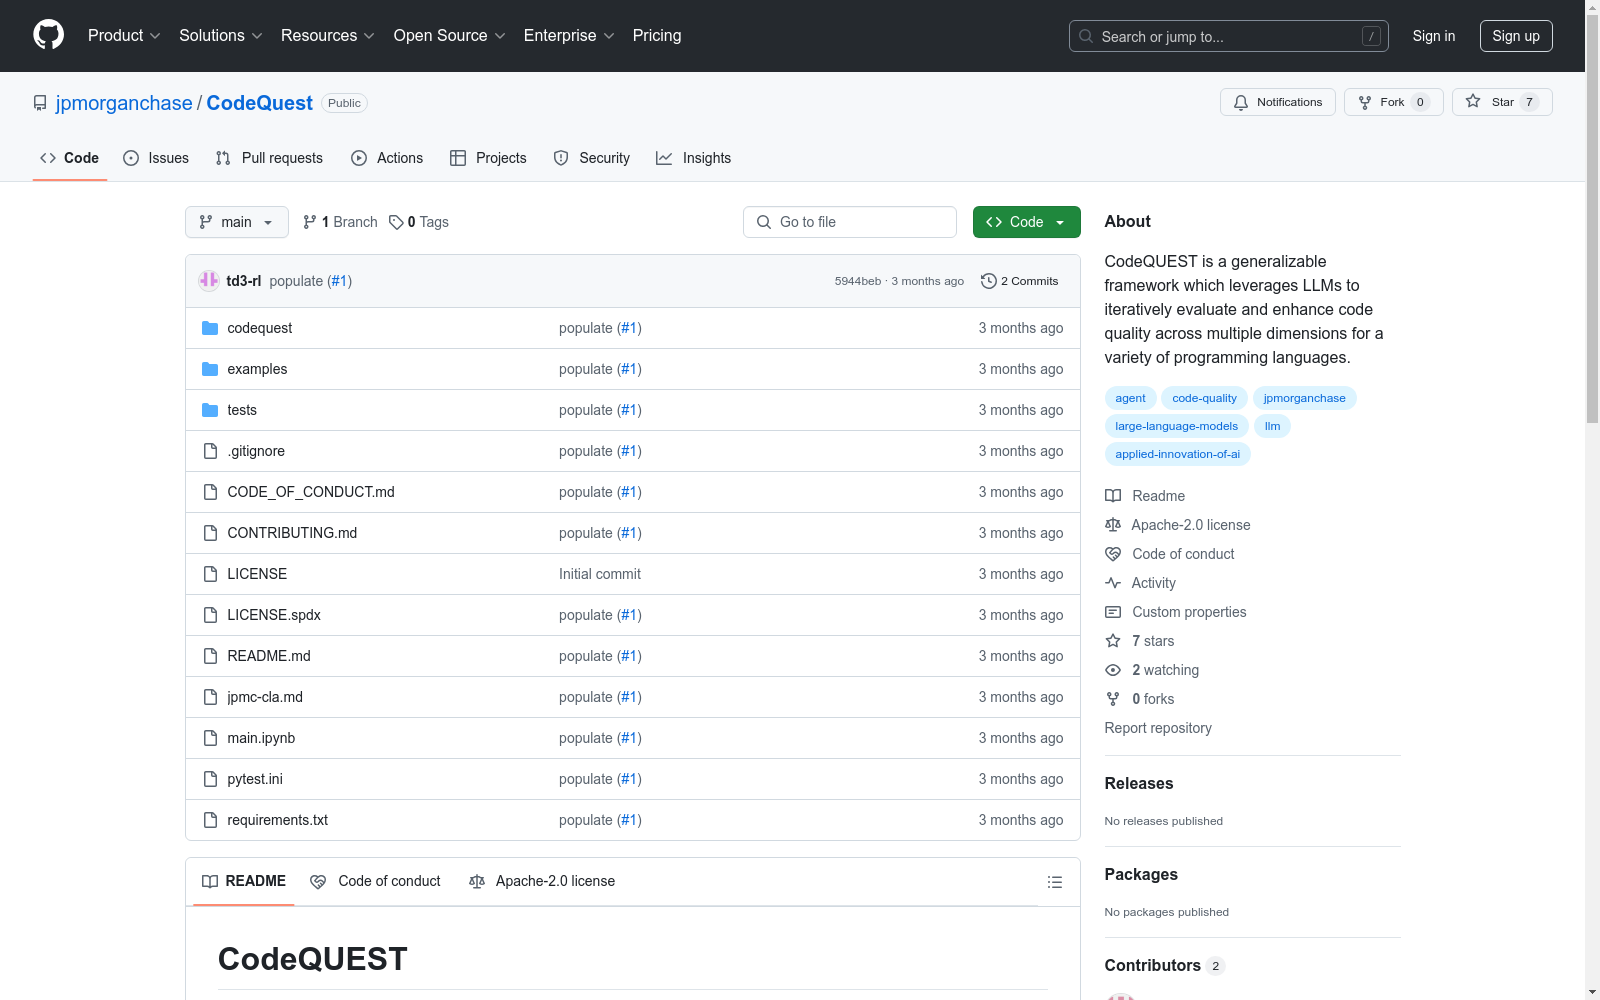The image size is (1600, 1000).
Task: Click the Star icon
Action: tap(1473, 101)
